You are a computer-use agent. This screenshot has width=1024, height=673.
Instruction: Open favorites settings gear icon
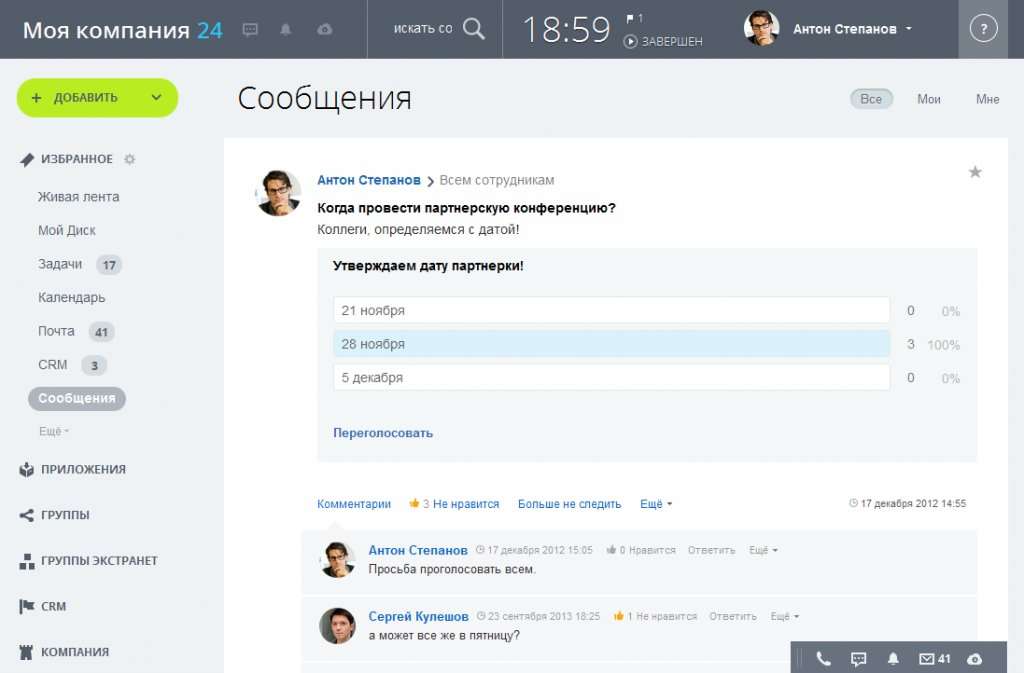coord(129,159)
